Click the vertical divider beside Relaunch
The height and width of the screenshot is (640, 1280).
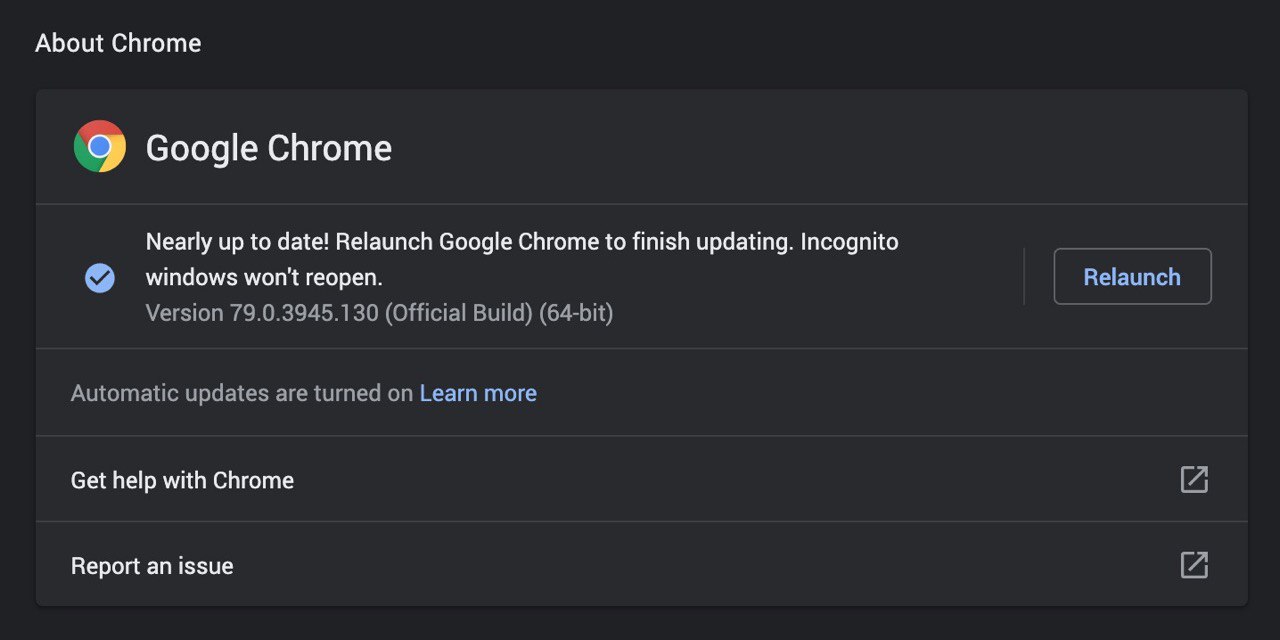1024,276
